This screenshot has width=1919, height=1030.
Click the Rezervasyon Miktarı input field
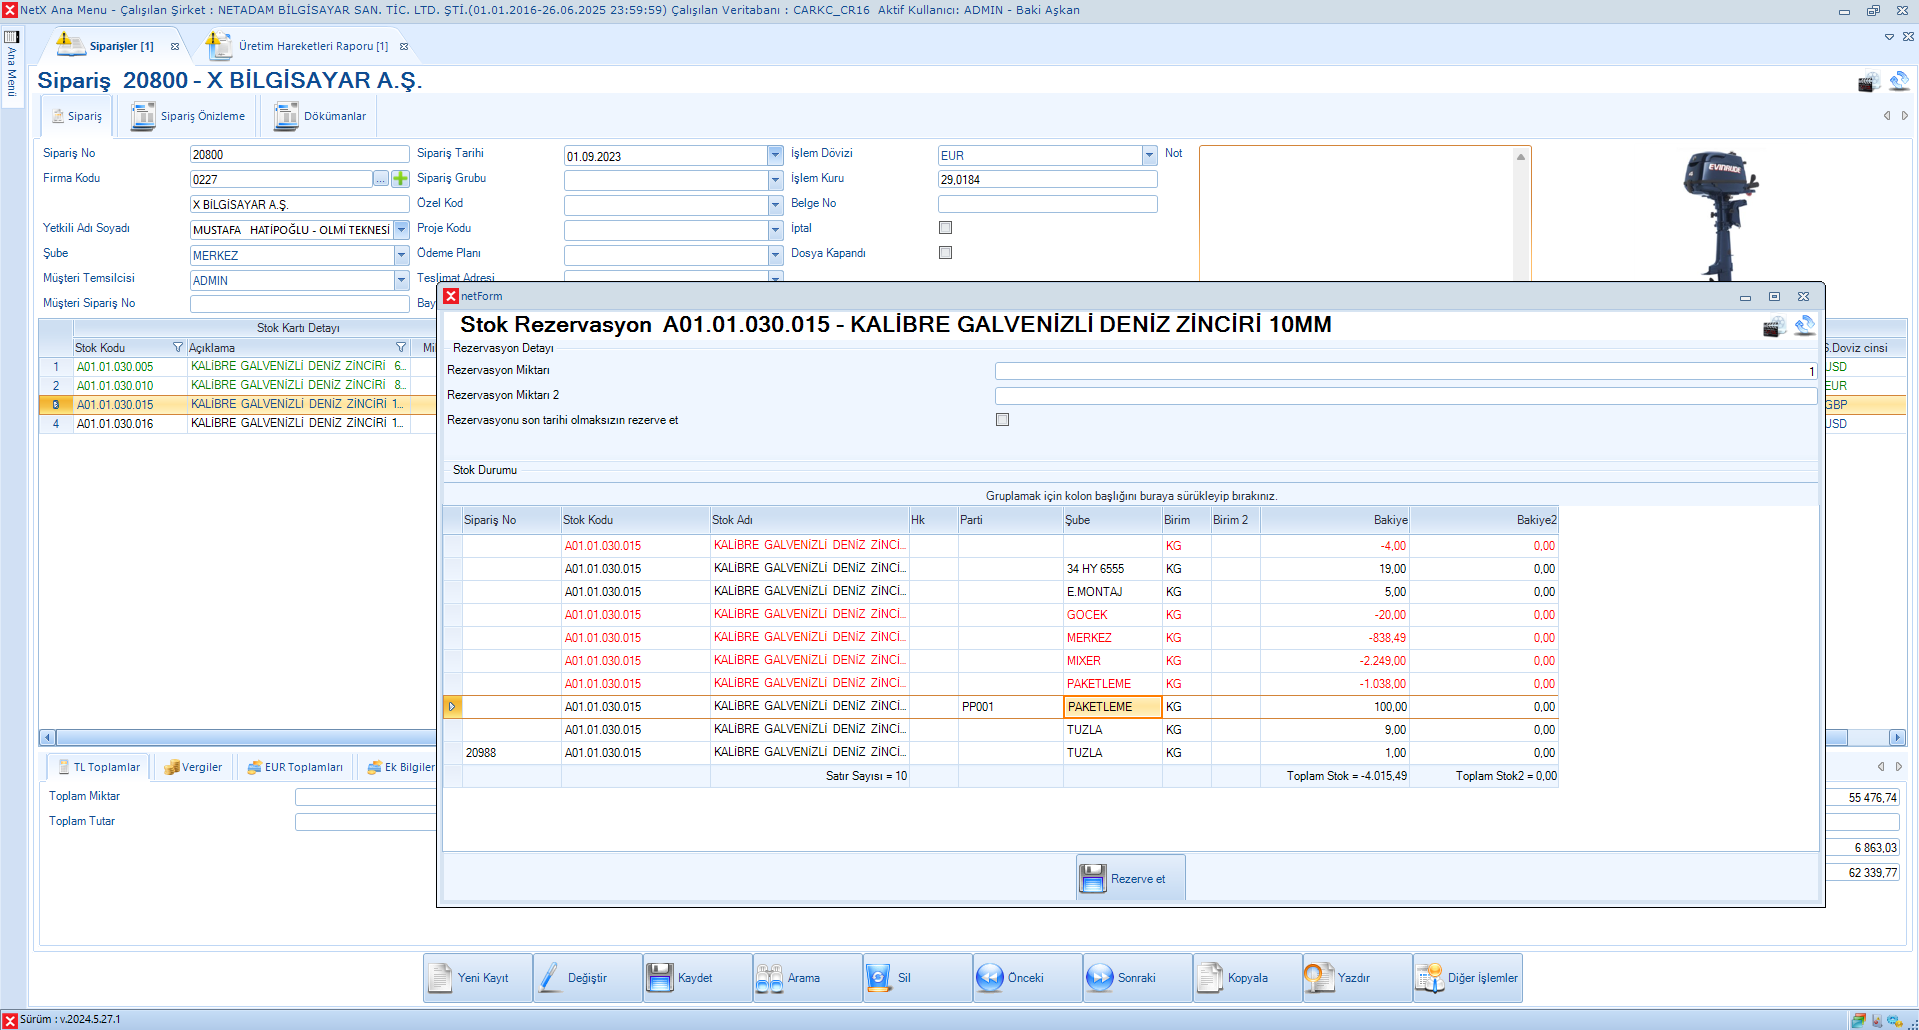pyautogui.click(x=1404, y=371)
